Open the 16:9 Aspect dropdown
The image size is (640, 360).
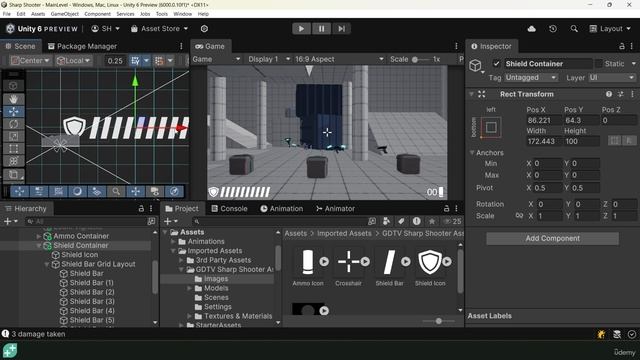pos(339,59)
